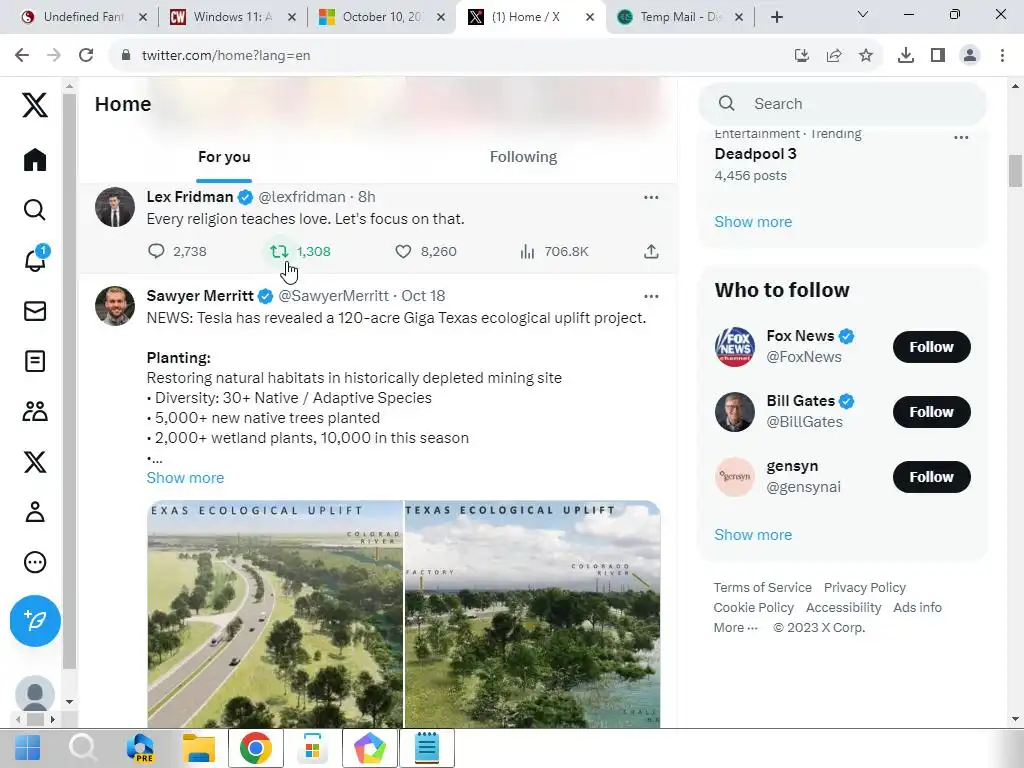Open a new browser tab
The width and height of the screenshot is (1024, 768).
(776, 17)
